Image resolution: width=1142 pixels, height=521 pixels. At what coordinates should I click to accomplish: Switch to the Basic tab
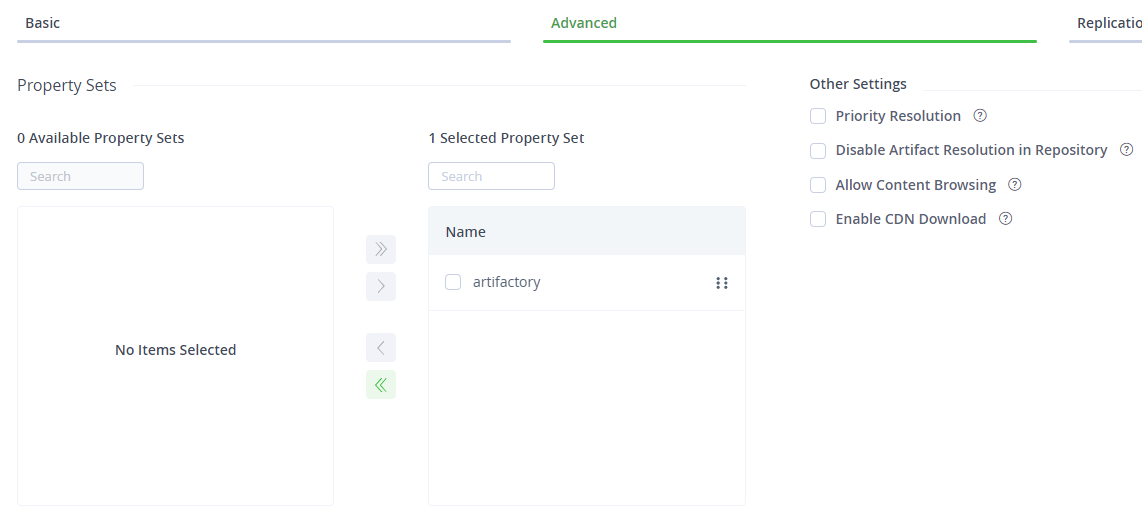[43, 23]
